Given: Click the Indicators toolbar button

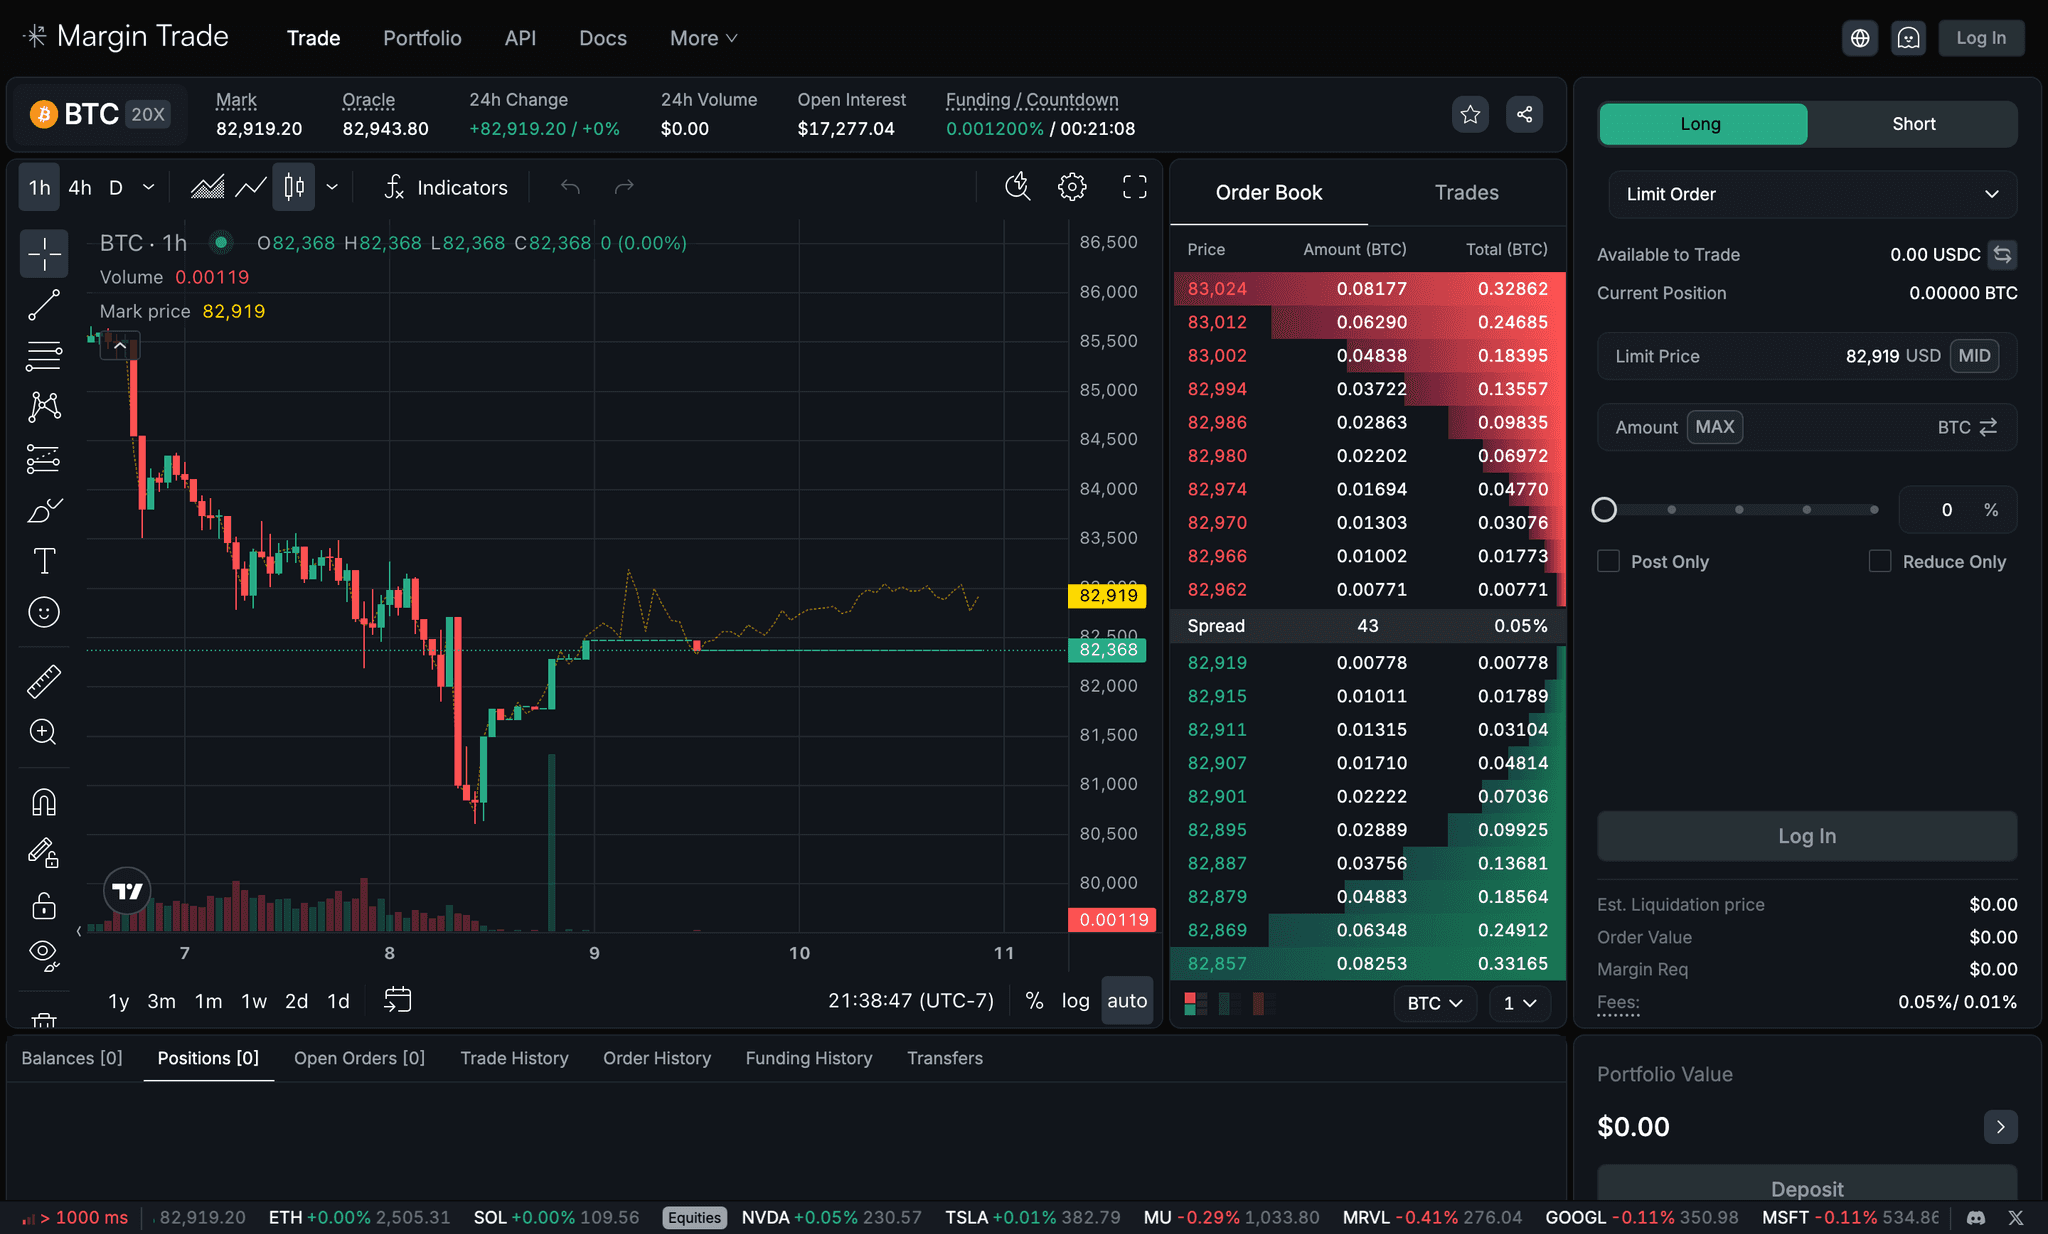Looking at the screenshot, I should (445, 187).
